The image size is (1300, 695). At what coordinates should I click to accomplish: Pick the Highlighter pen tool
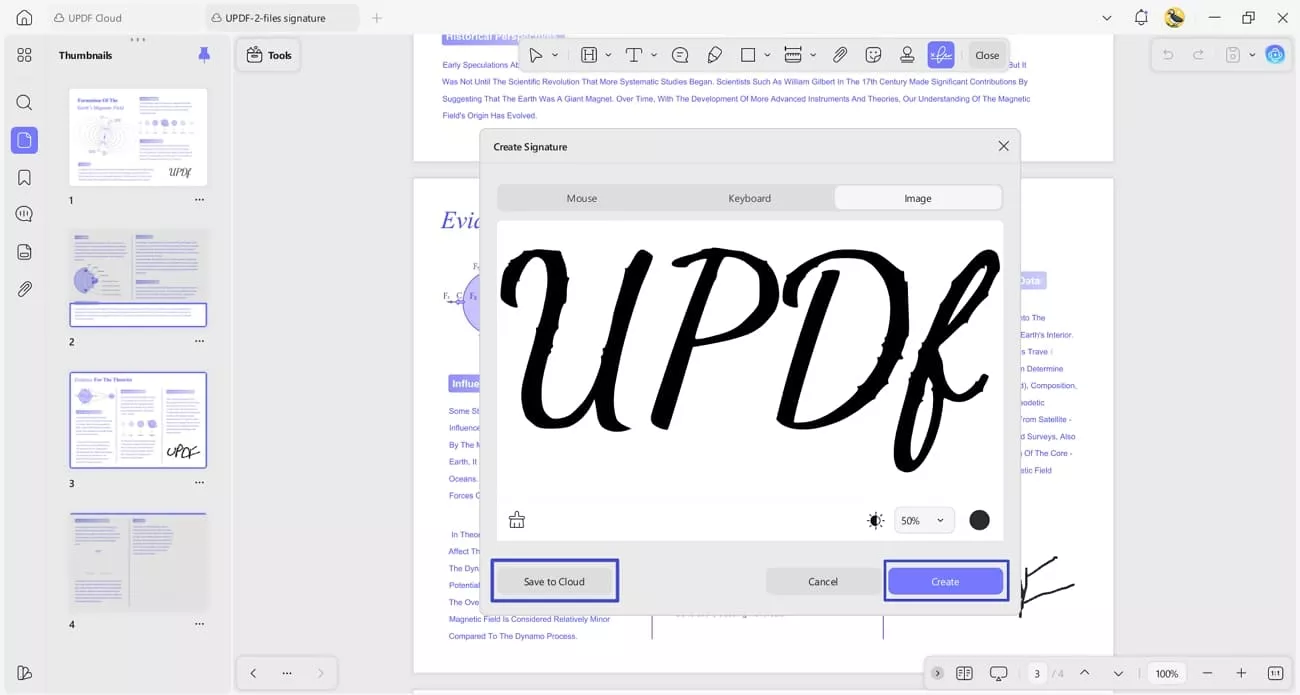[716, 55]
